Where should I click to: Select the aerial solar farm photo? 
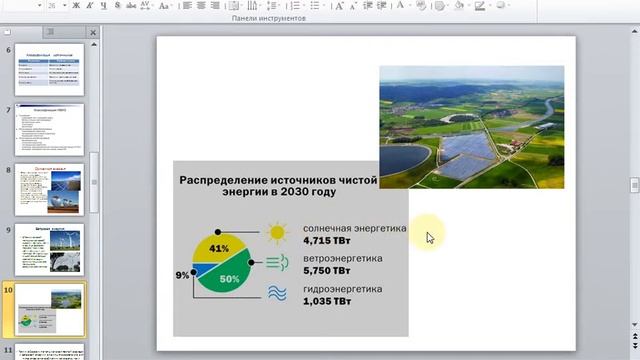point(472,127)
